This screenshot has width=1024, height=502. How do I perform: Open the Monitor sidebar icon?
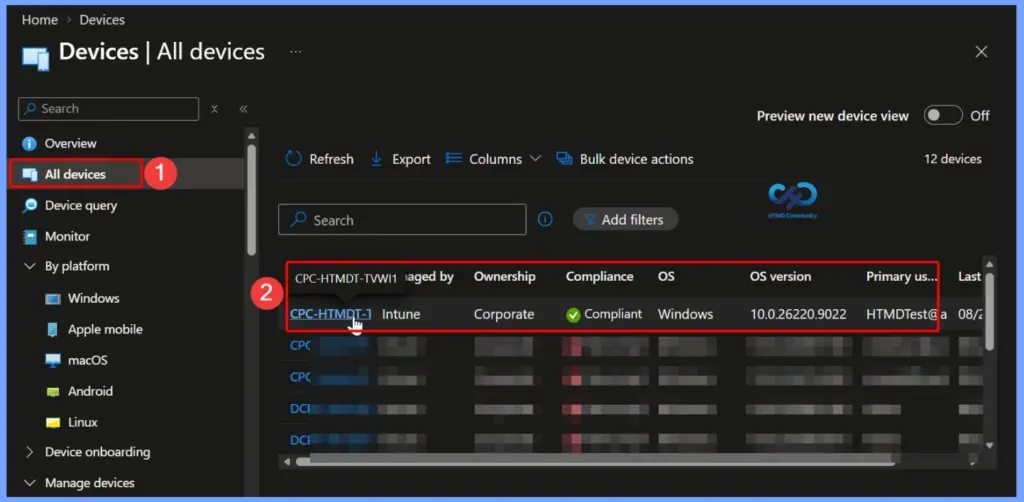click(30, 236)
